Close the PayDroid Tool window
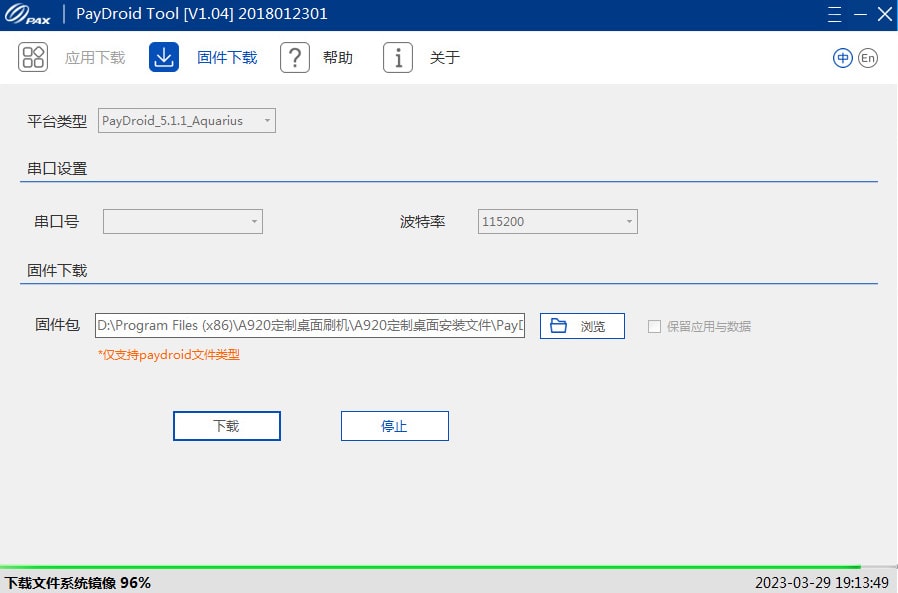The height and width of the screenshot is (593, 898). [x=885, y=14]
